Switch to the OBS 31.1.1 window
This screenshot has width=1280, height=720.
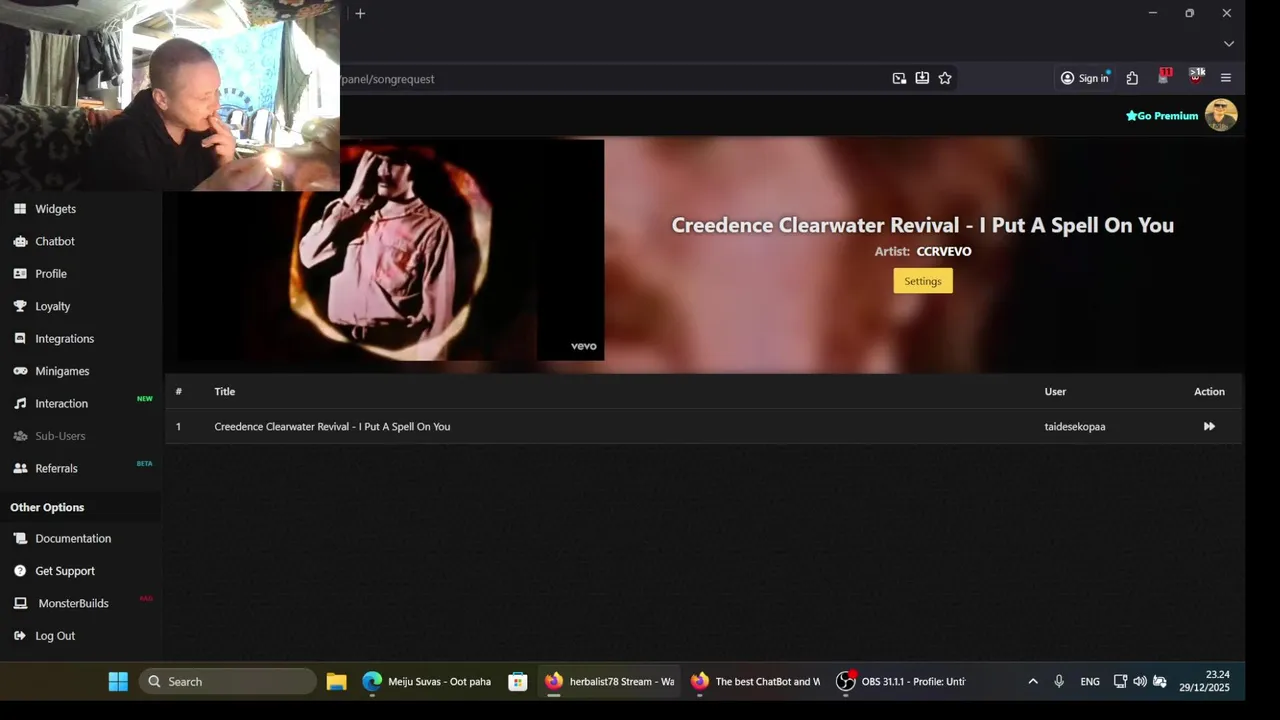pyautogui.click(x=901, y=682)
